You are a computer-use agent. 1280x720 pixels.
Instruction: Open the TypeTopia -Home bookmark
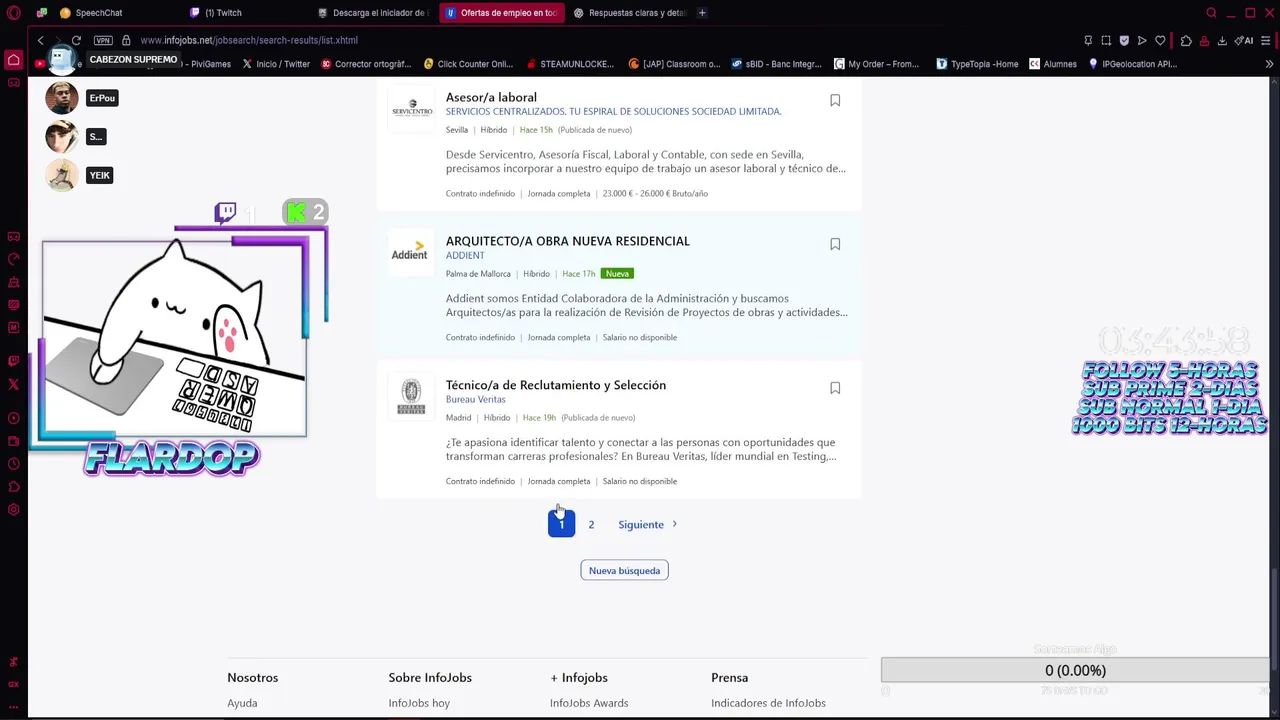coord(977,64)
